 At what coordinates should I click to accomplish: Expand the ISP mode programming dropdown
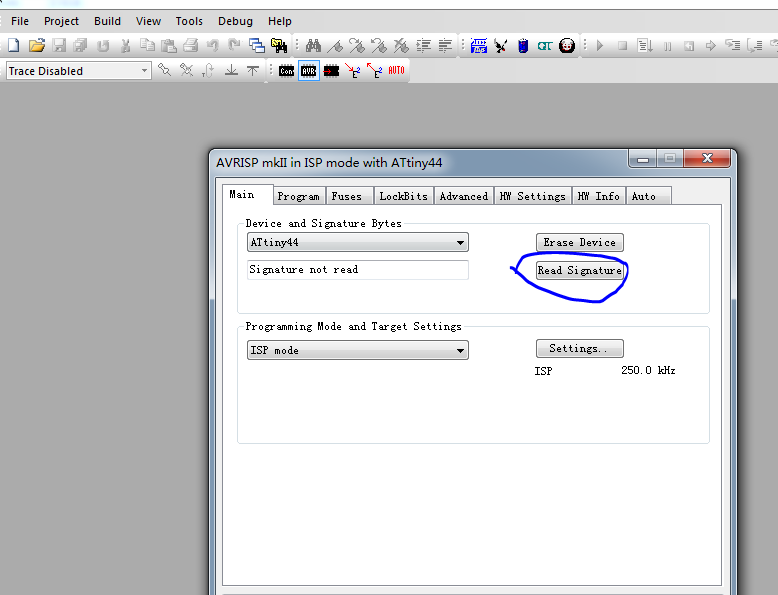357,350
